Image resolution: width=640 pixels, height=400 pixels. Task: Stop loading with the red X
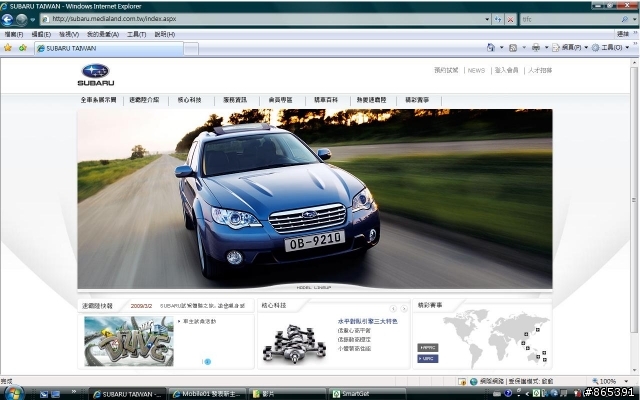510,19
